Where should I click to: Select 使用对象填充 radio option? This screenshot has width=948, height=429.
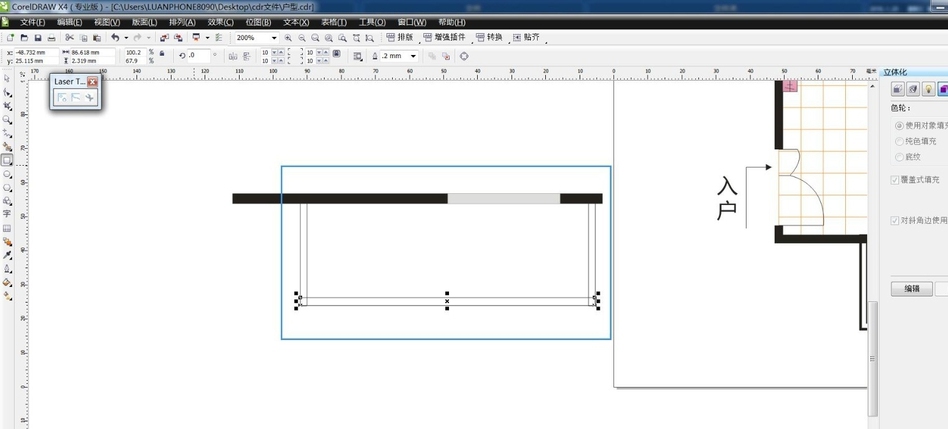898,126
